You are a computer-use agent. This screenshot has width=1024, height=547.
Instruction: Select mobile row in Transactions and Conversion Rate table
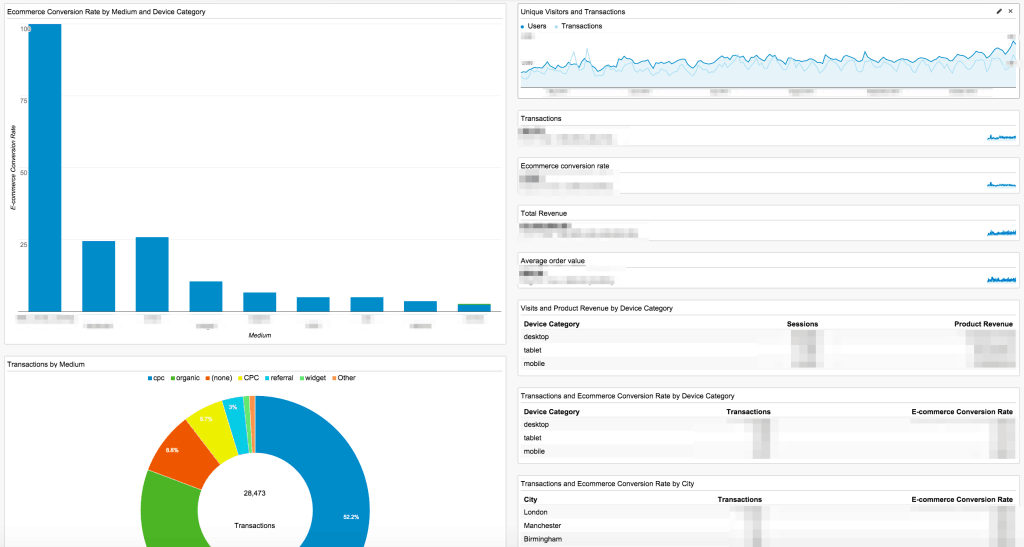point(768,452)
